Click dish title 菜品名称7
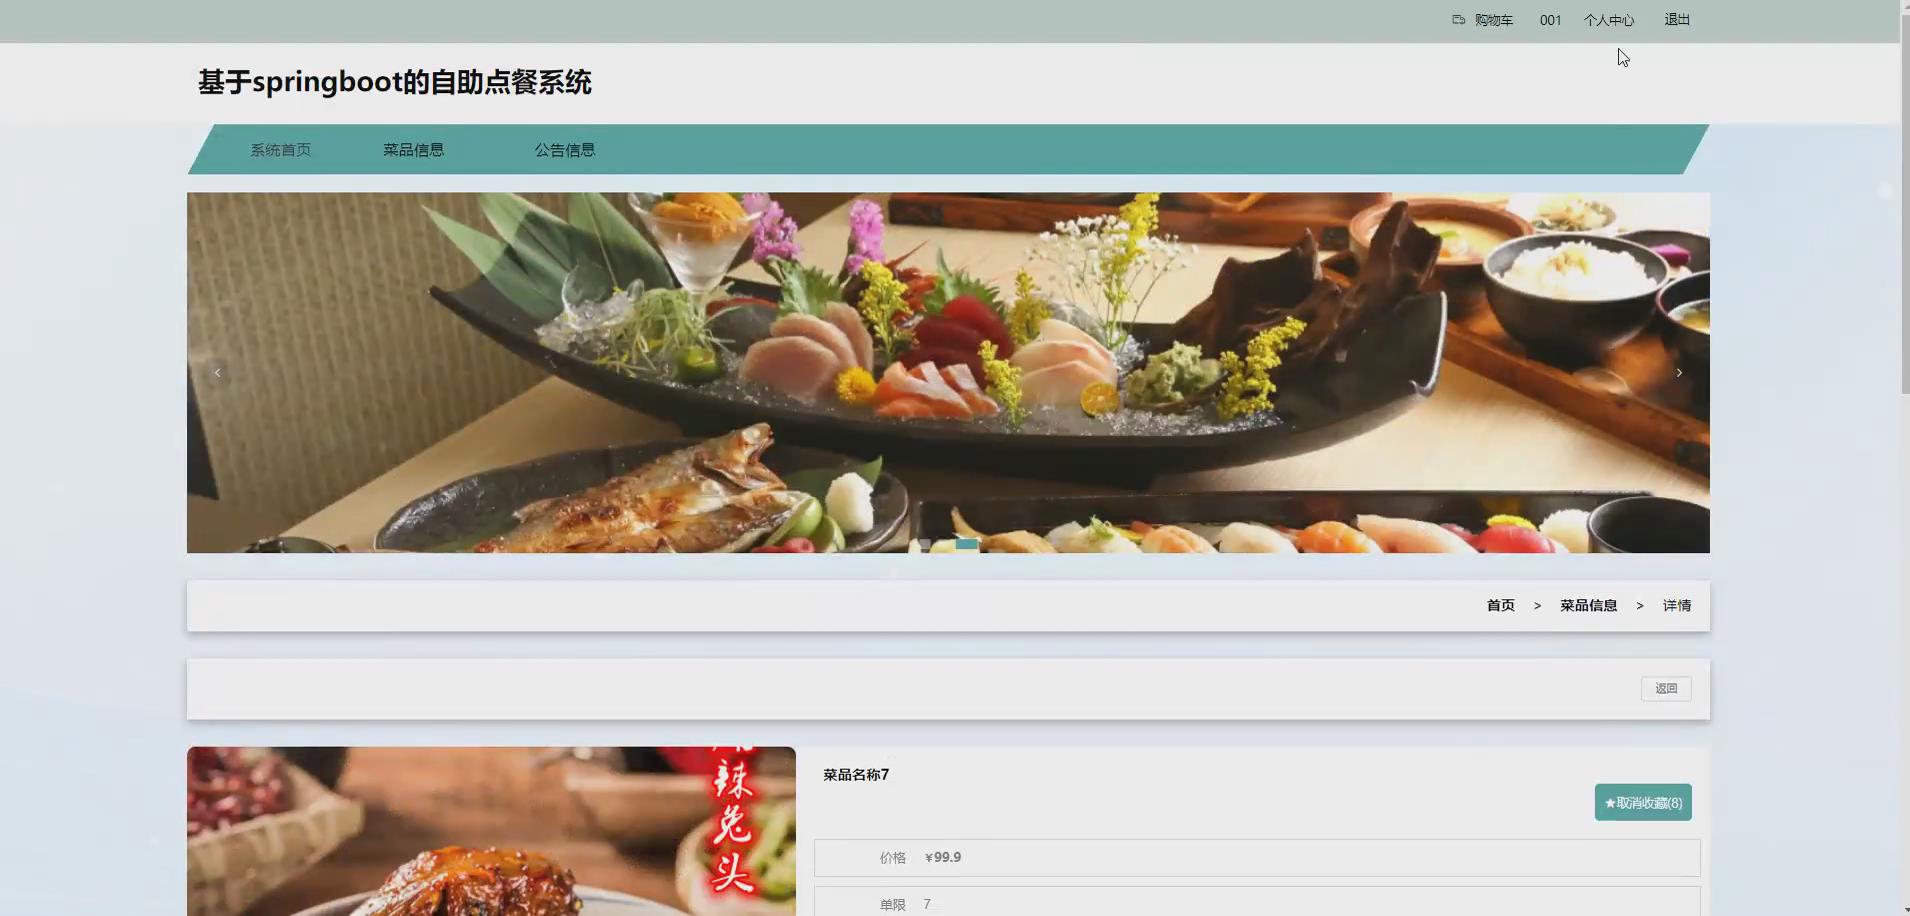The height and width of the screenshot is (916, 1910). point(856,775)
